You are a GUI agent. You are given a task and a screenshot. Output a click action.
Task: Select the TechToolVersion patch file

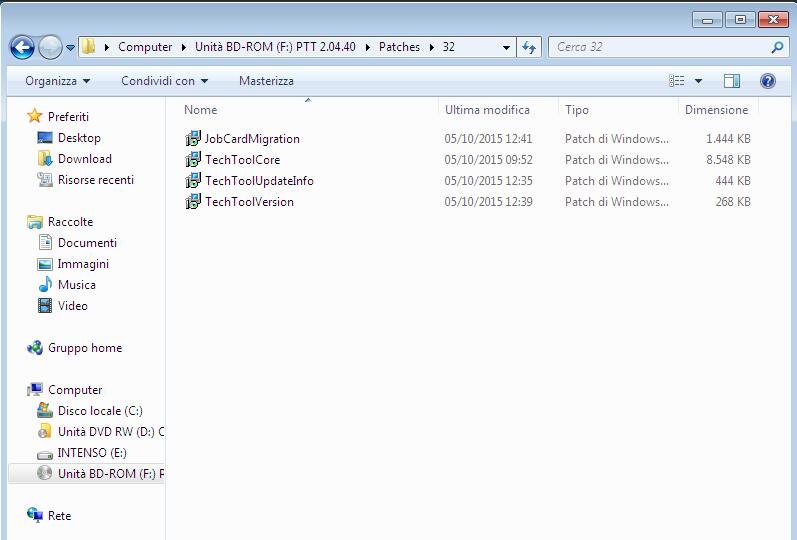239,201
